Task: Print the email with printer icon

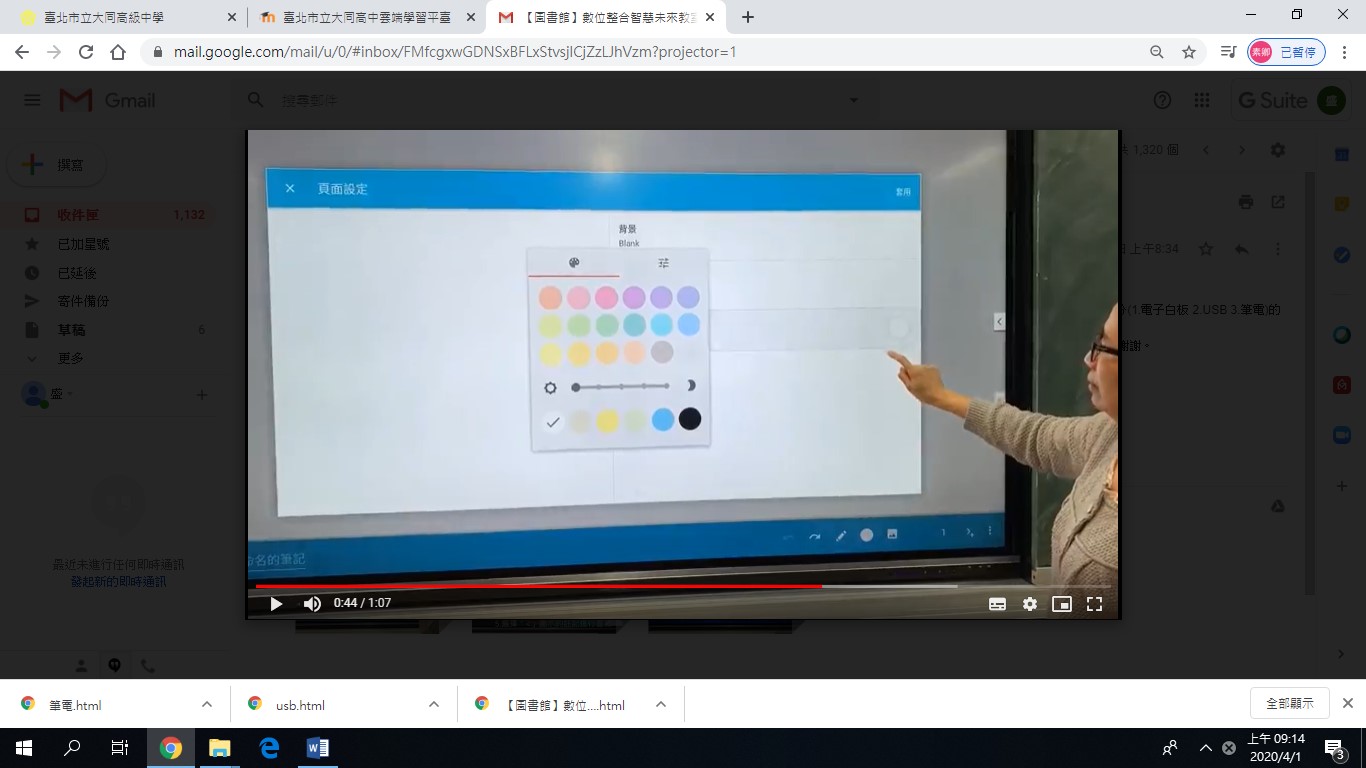Action: click(x=1246, y=202)
